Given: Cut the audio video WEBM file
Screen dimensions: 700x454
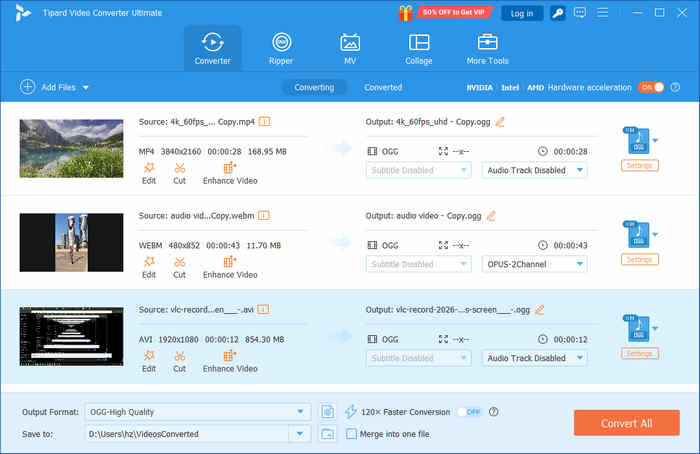Looking at the screenshot, I should (x=179, y=267).
